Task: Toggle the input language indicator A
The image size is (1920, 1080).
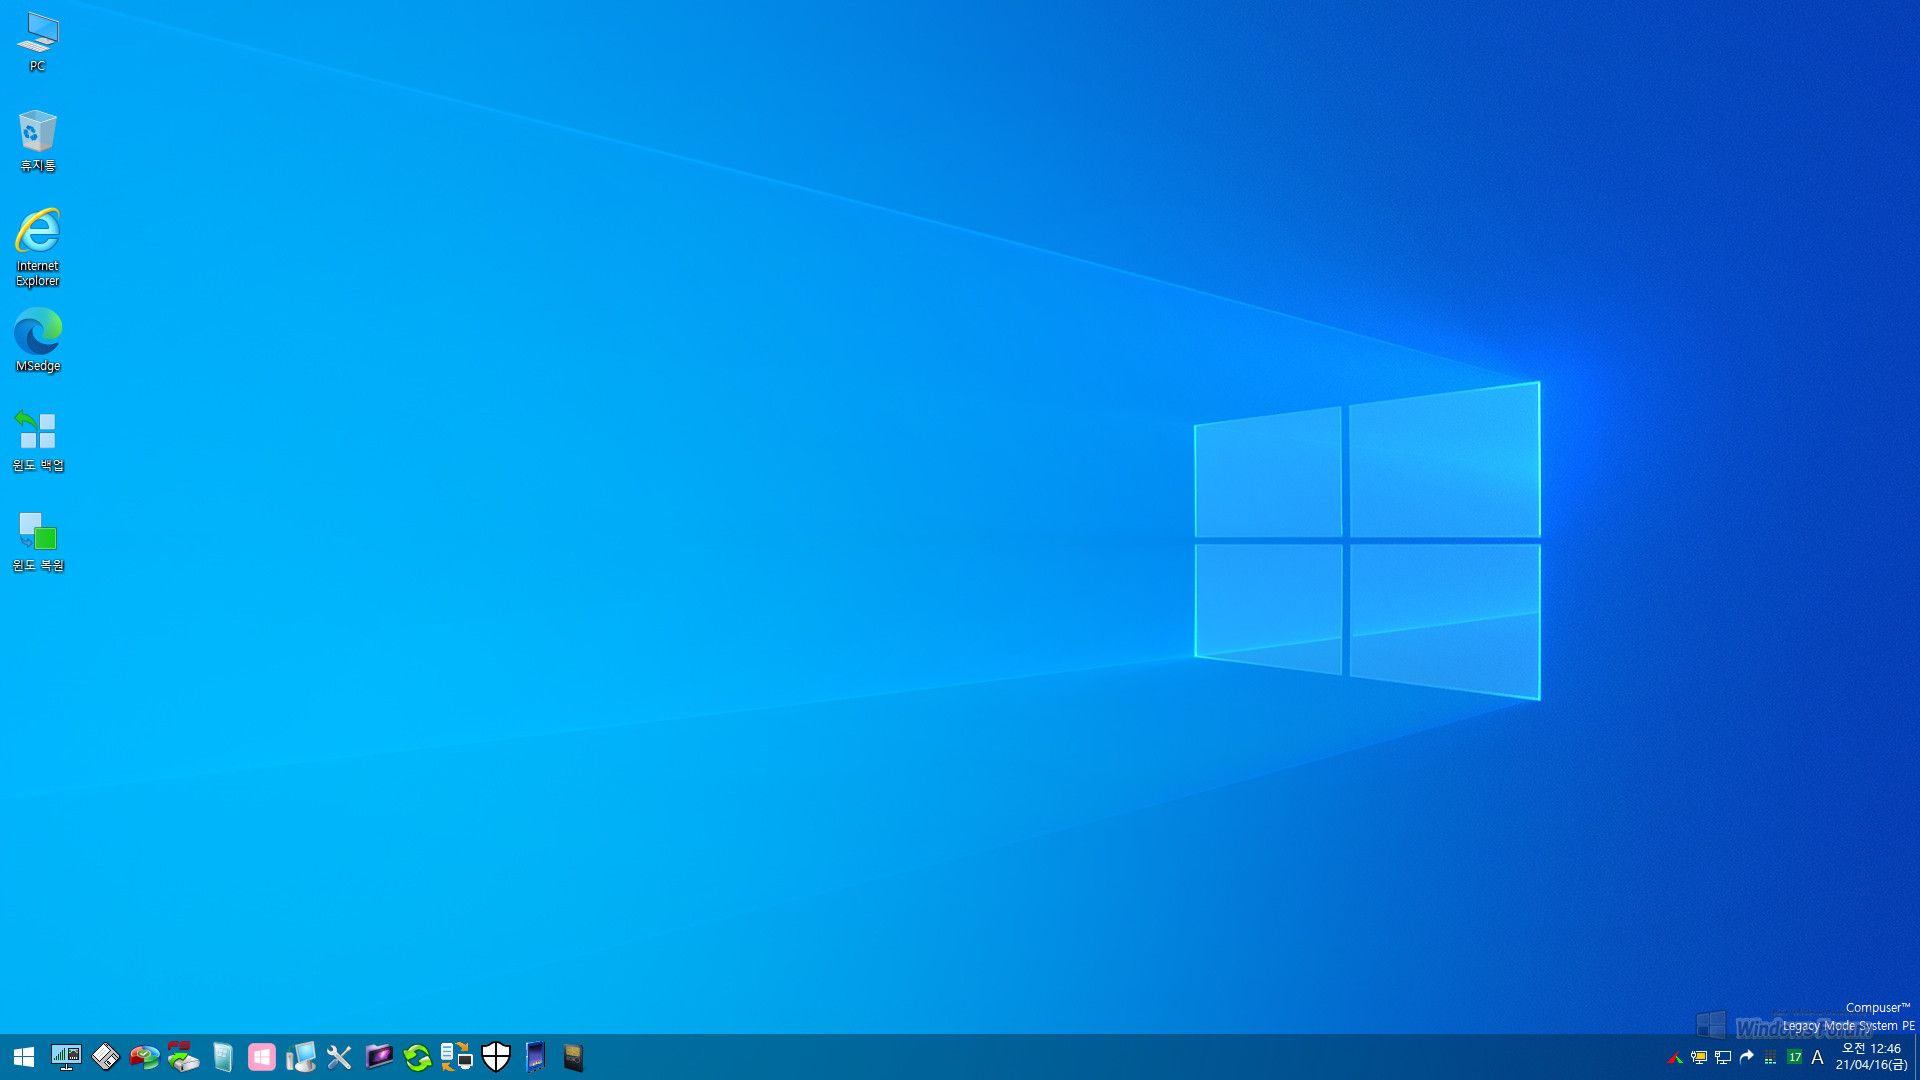Action: pos(1818,1058)
